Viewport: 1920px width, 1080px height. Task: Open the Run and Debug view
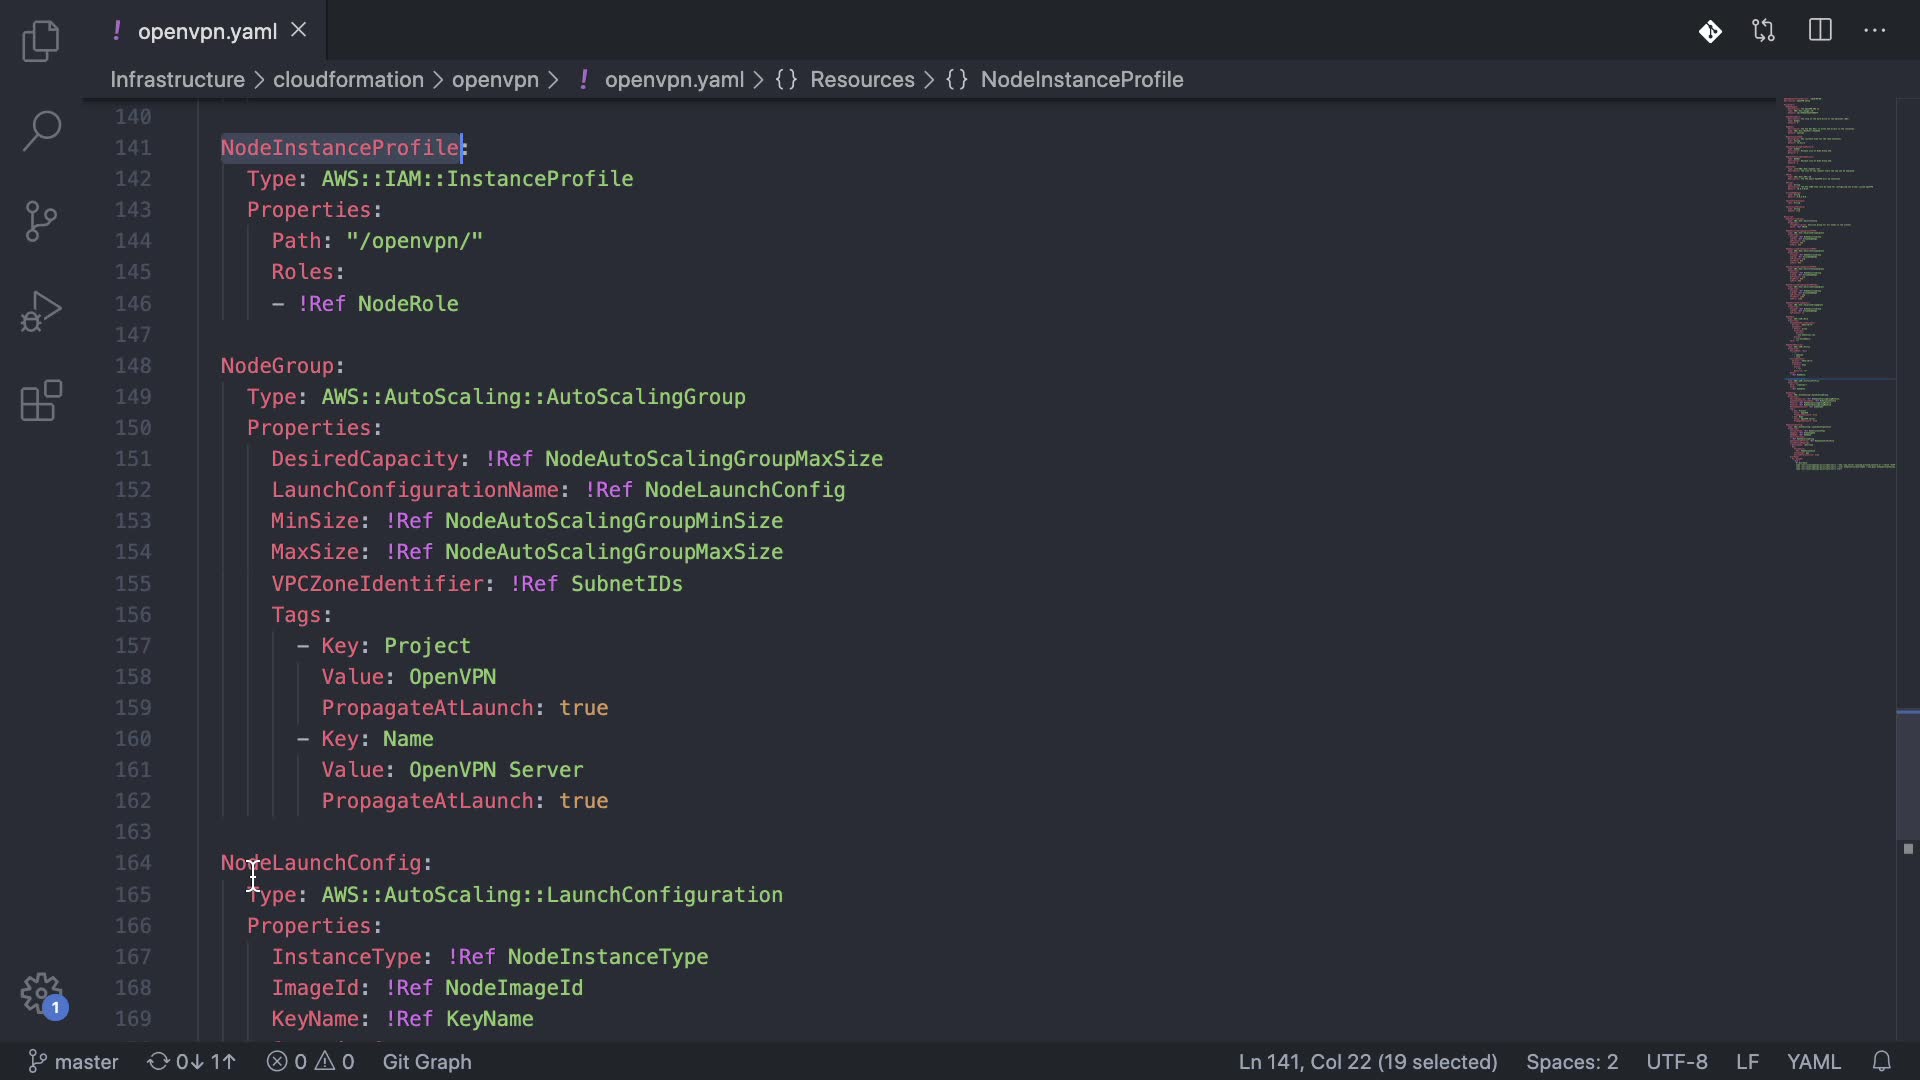coord(41,311)
